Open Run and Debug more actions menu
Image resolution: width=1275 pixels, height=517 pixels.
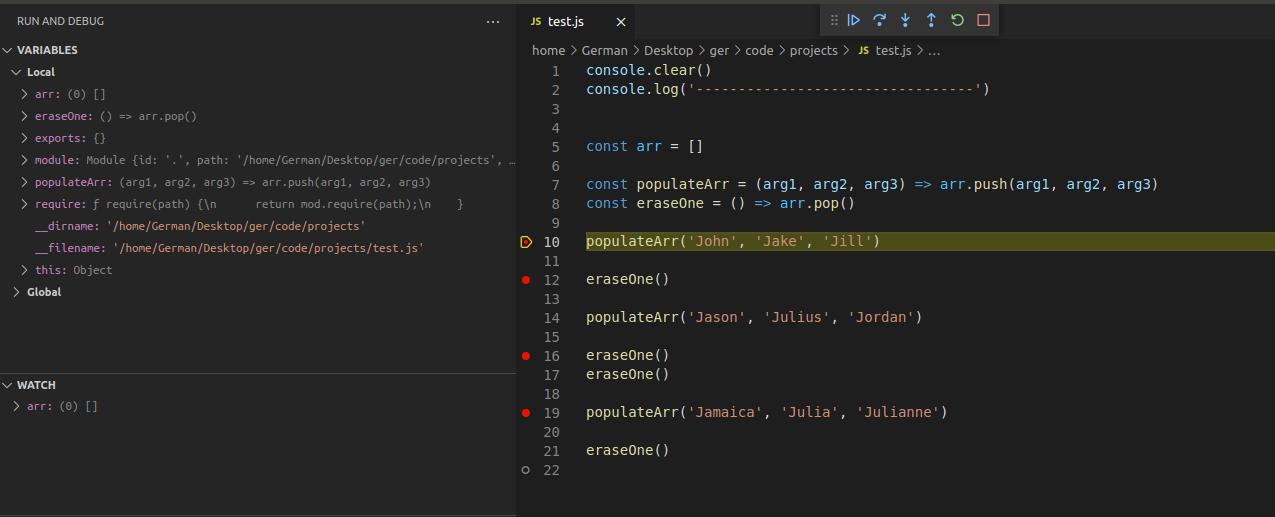pos(493,21)
